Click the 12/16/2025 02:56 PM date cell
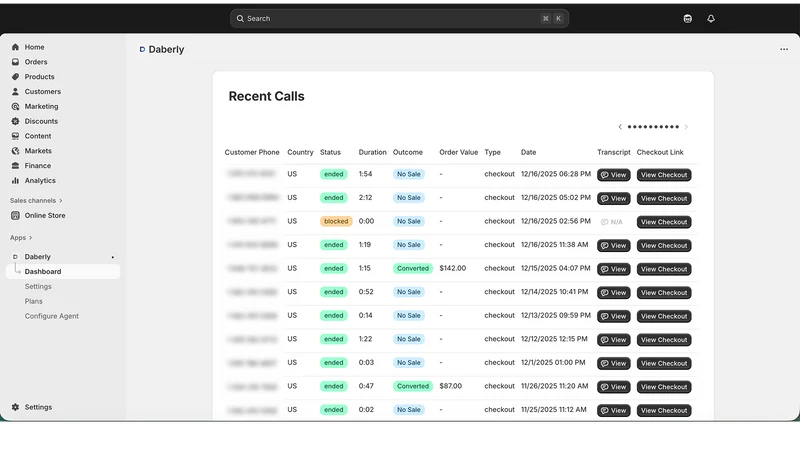Viewport: 800px width, 450px height. pyautogui.click(x=556, y=221)
